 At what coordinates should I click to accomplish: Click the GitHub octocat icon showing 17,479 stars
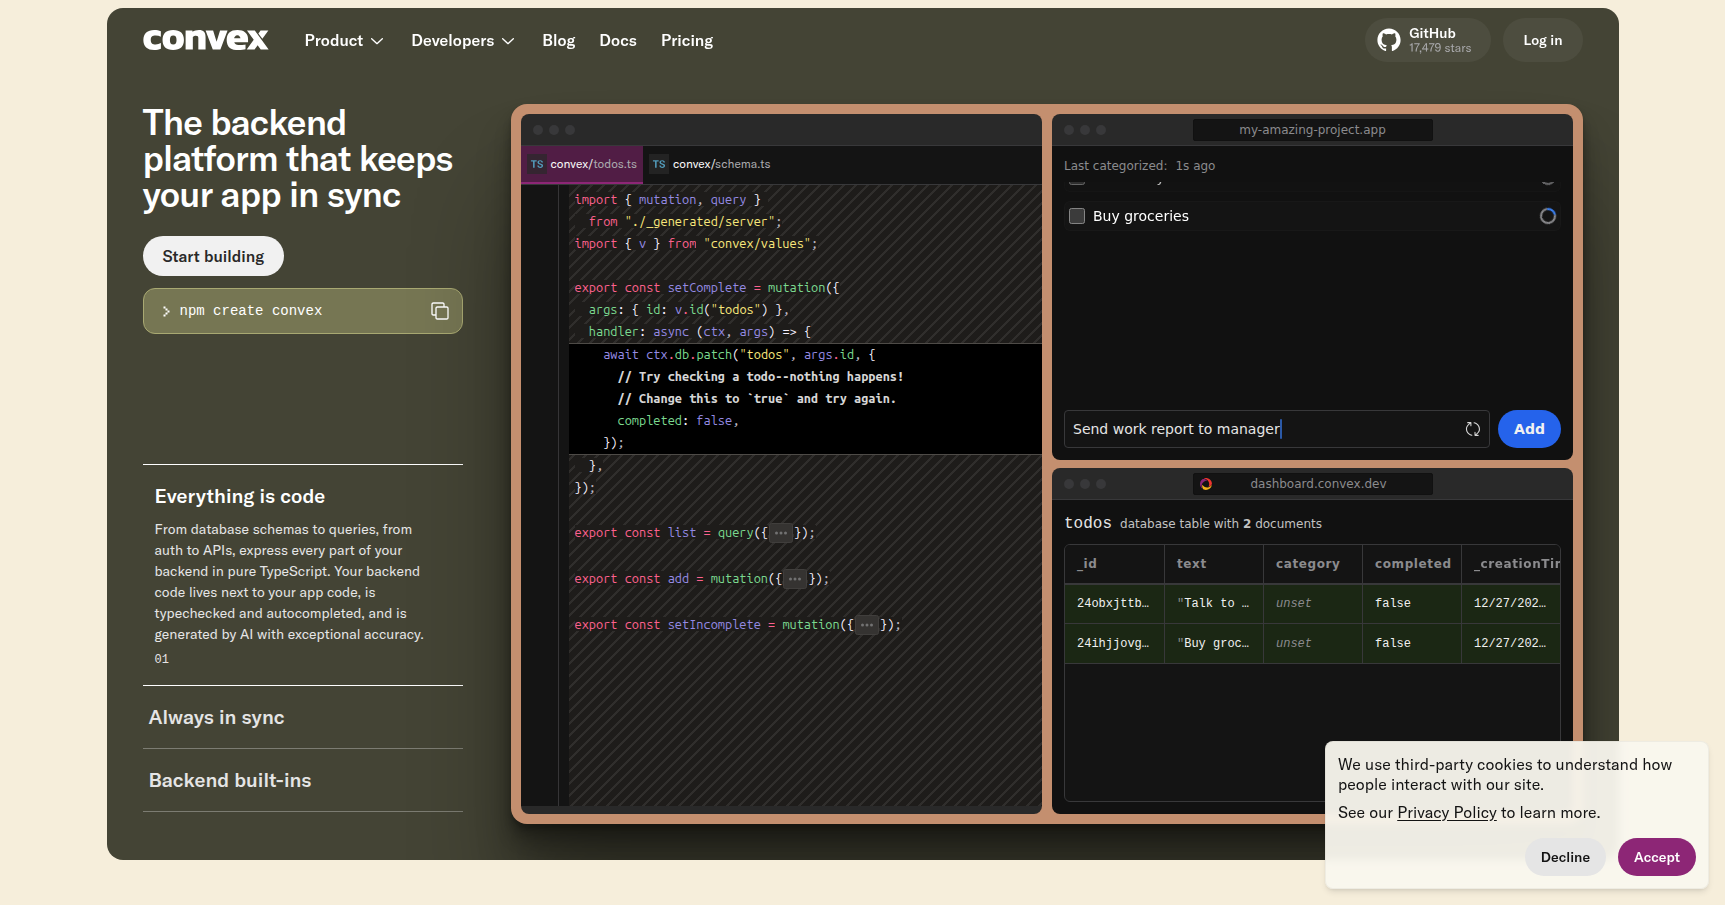1388,39
